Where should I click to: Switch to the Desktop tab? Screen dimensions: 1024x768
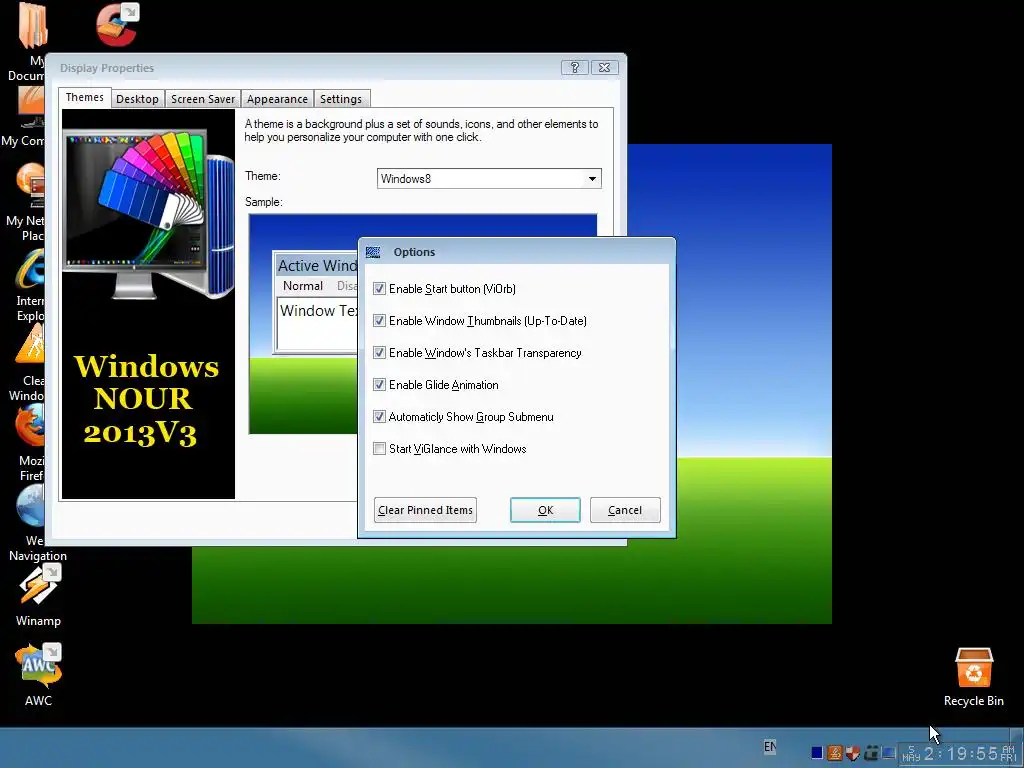[137, 99]
